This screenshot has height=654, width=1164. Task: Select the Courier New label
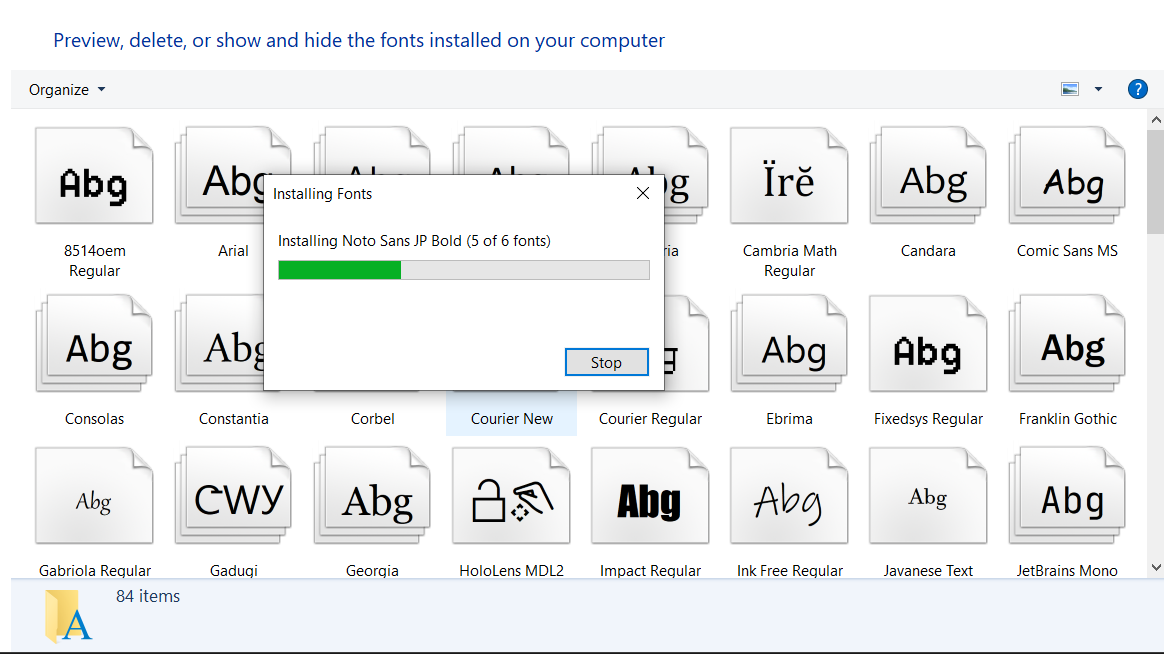click(x=511, y=419)
